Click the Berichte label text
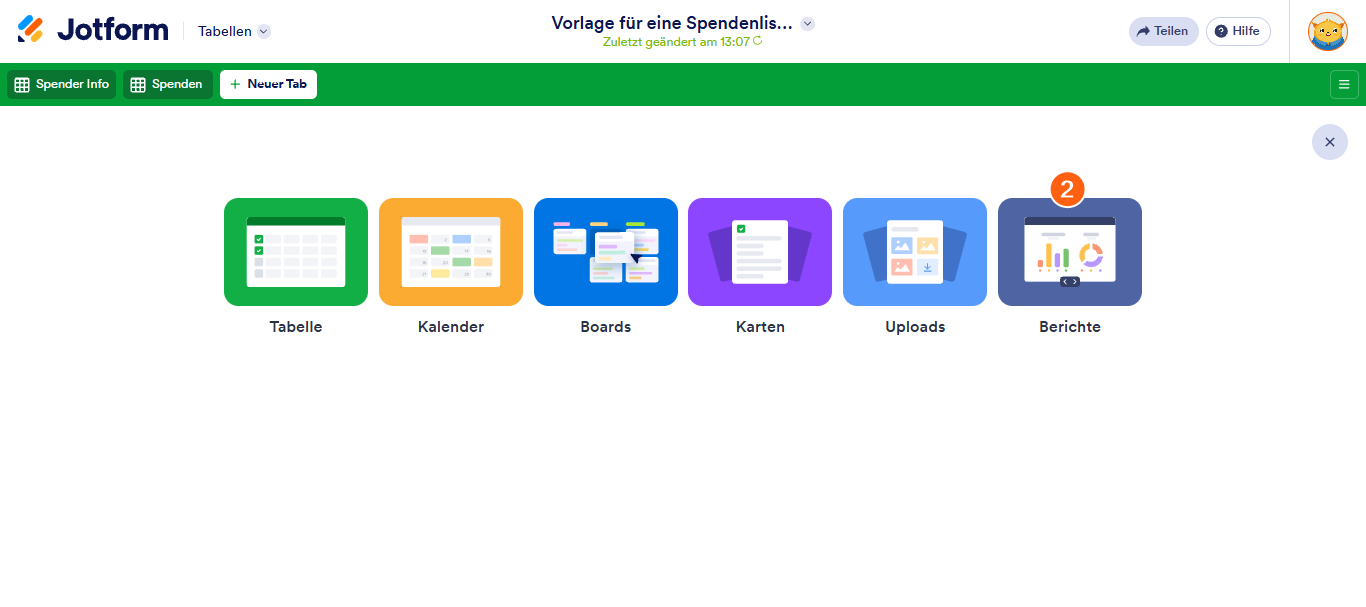The width and height of the screenshot is (1366, 607). 1070,327
